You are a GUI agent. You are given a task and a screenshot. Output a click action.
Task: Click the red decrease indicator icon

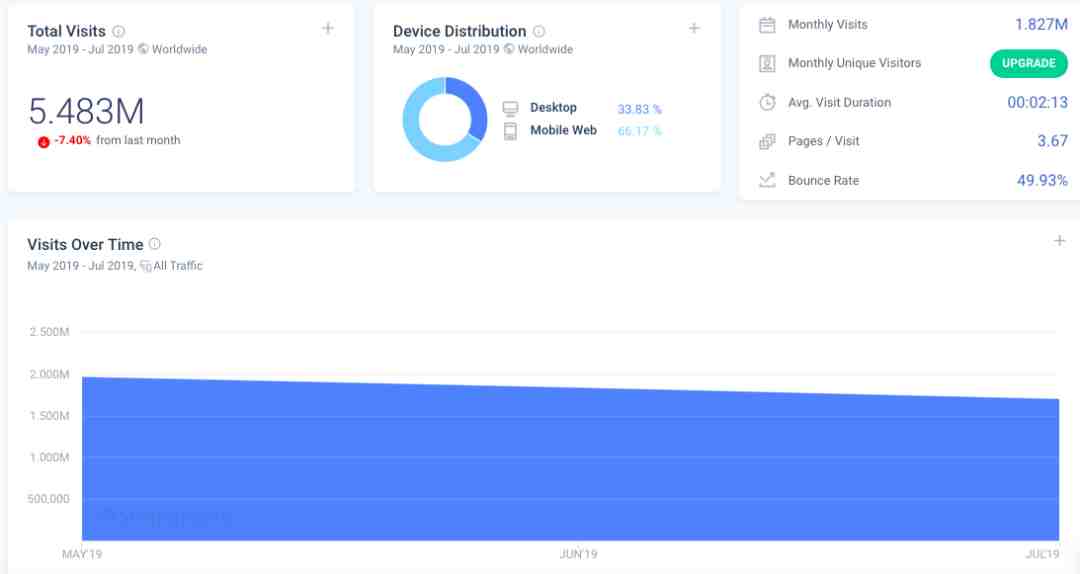pyautogui.click(x=43, y=142)
